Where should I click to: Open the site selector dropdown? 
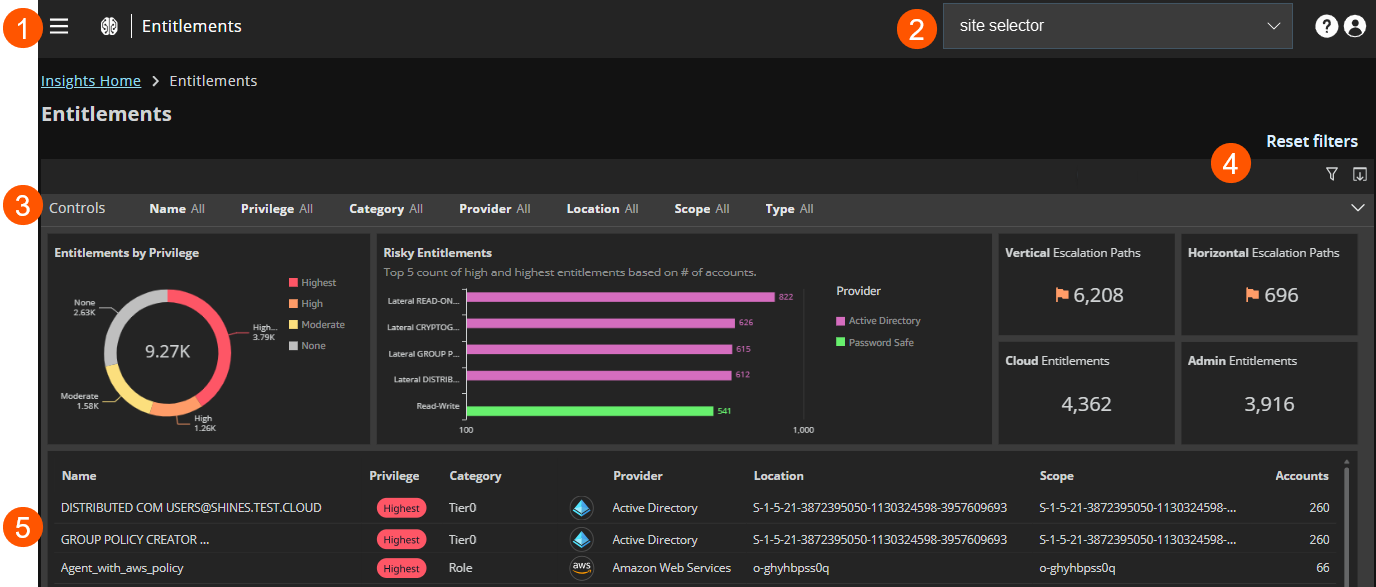(x=1117, y=26)
